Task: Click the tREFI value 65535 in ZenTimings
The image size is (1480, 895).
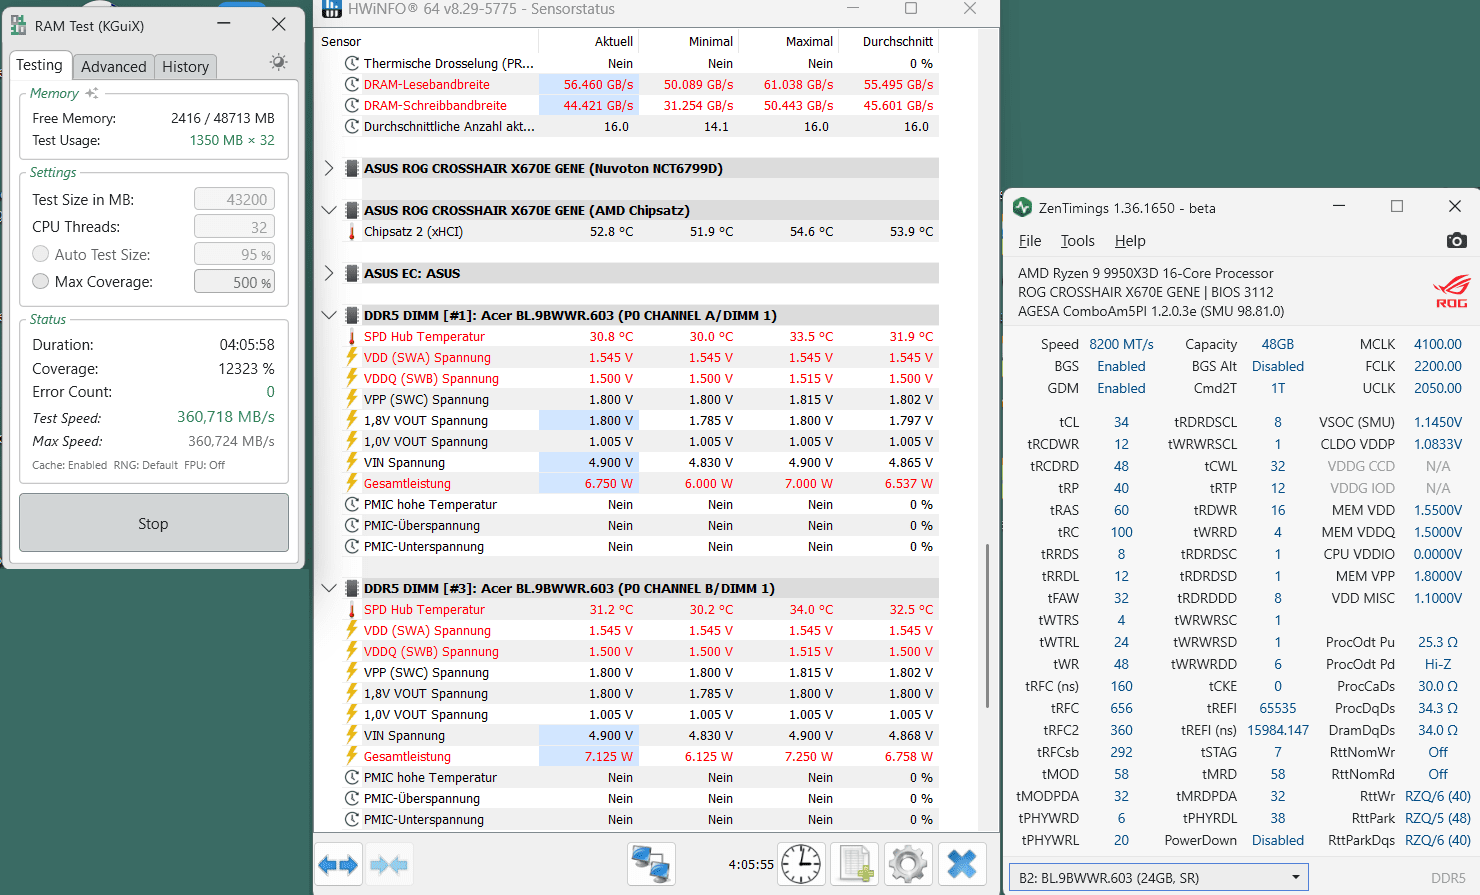Action: click(x=1278, y=708)
